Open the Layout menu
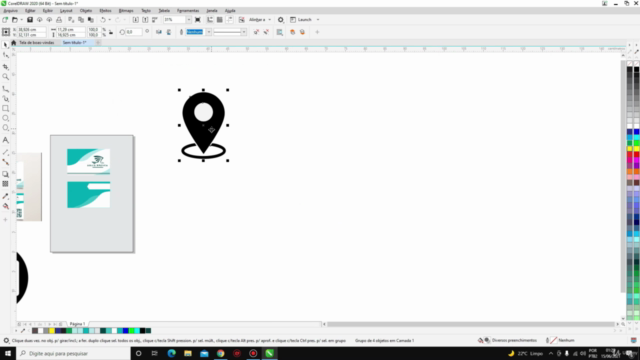 coord(66,11)
